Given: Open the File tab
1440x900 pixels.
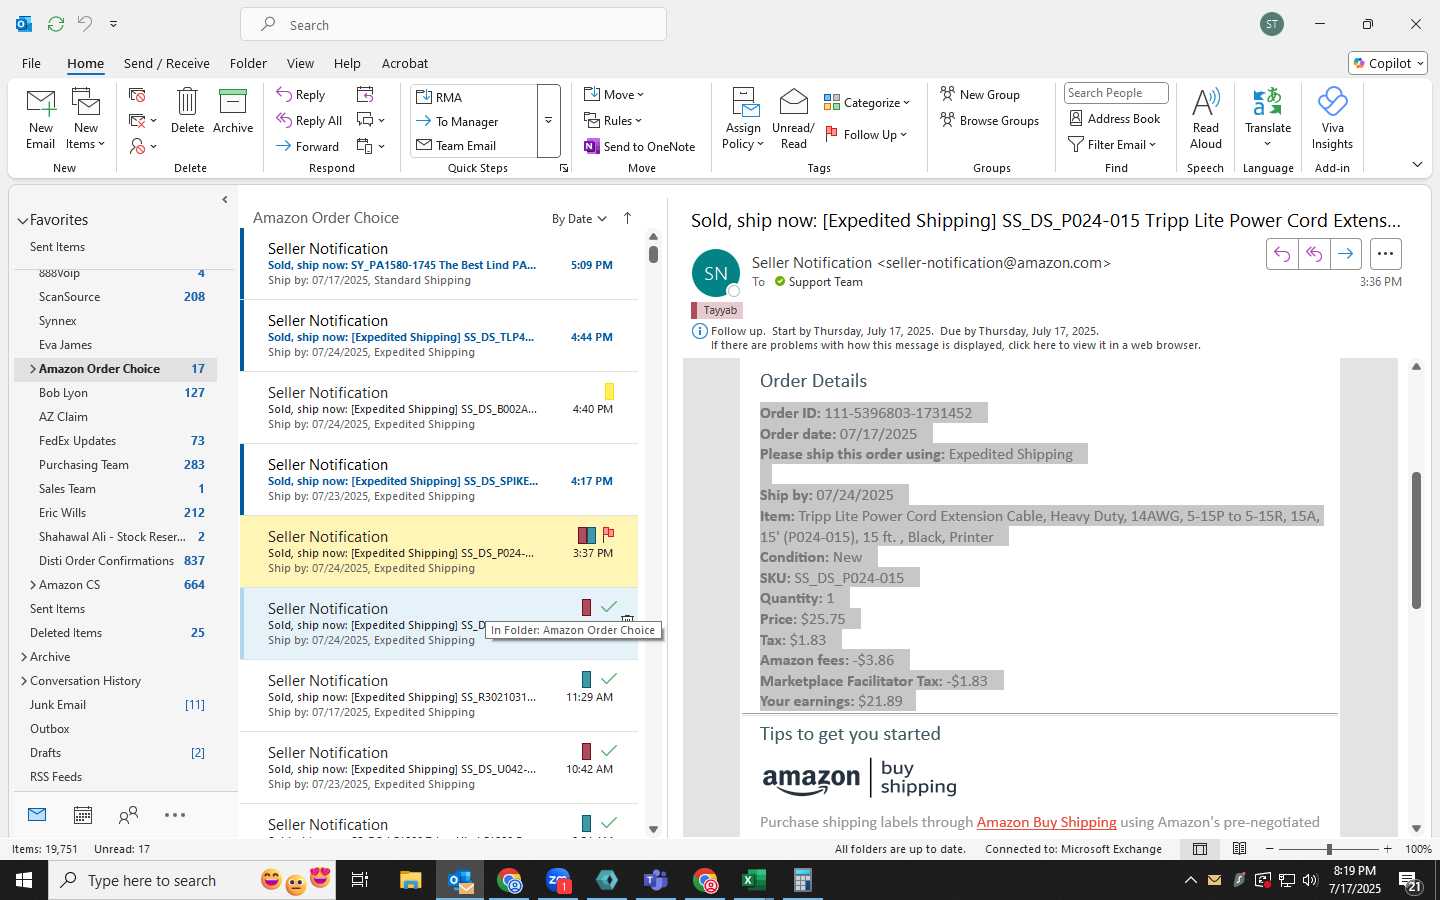Looking at the screenshot, I should tap(31, 63).
